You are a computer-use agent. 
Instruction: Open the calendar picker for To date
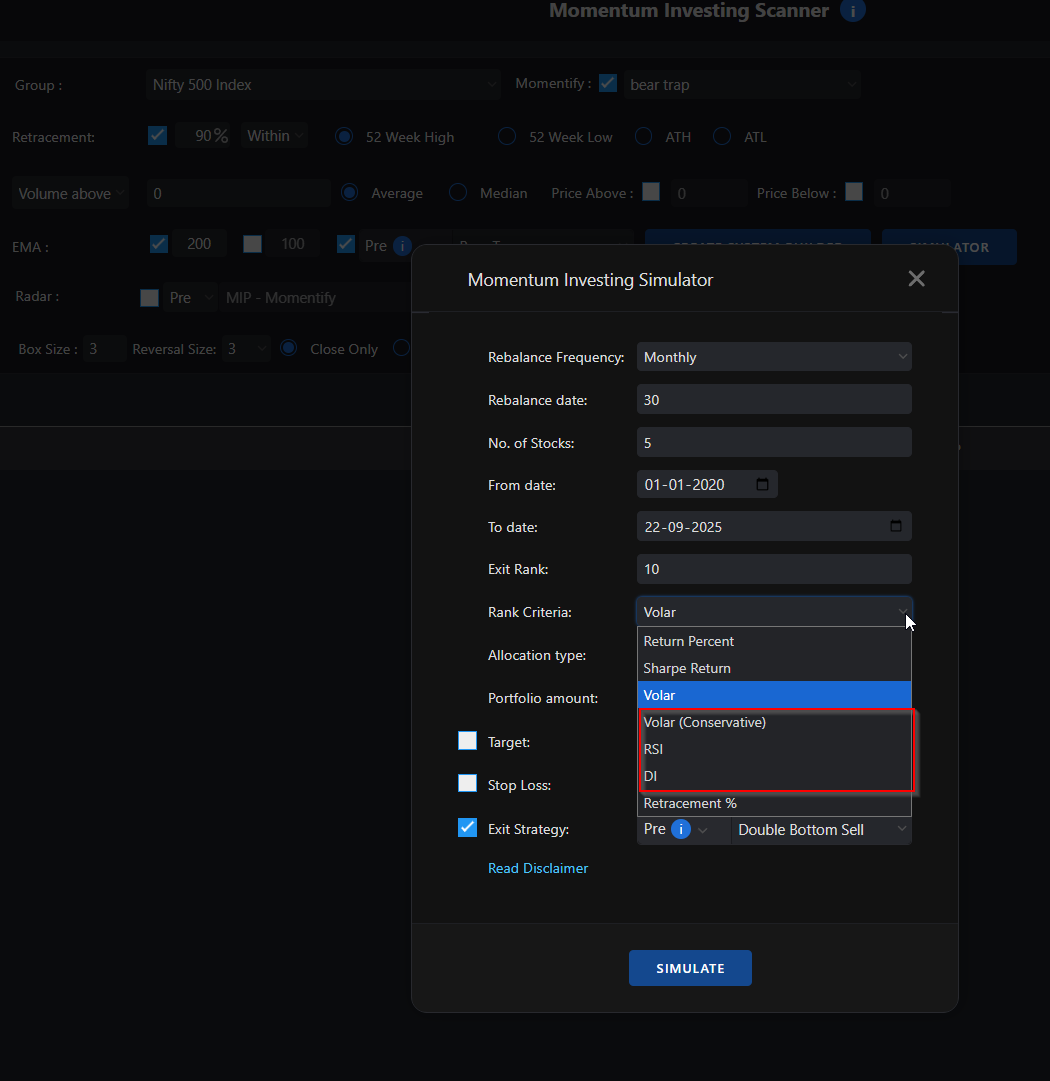[896, 526]
